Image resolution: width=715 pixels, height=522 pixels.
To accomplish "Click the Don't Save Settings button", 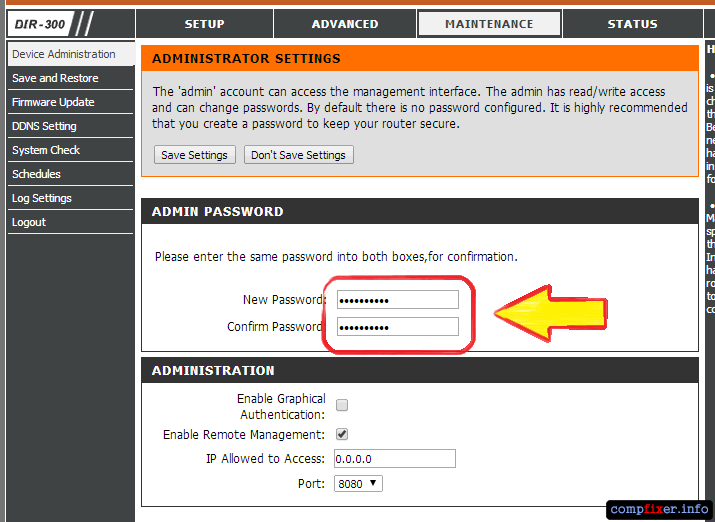I will pyautogui.click(x=299, y=155).
